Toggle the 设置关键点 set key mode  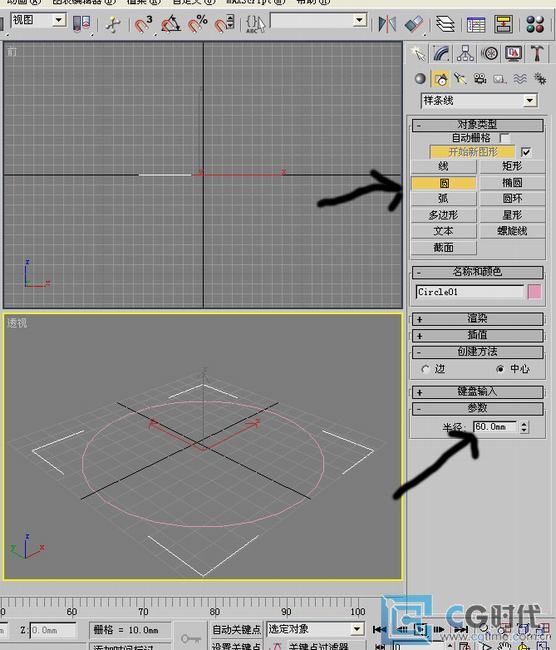click(x=236, y=645)
